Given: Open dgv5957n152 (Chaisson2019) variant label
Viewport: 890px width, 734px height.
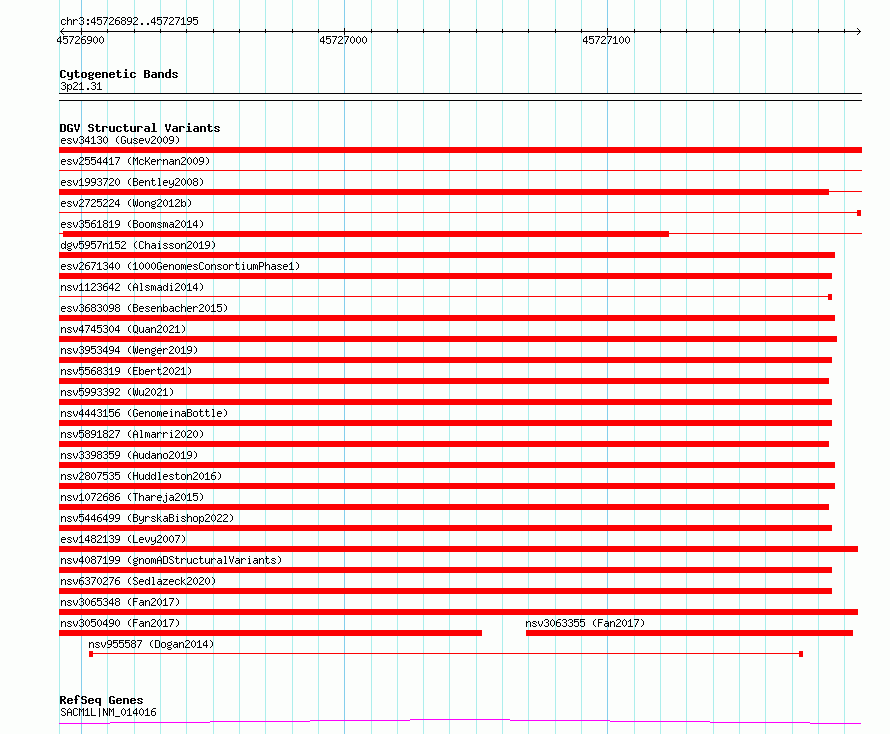Looking at the screenshot, I should [x=138, y=245].
